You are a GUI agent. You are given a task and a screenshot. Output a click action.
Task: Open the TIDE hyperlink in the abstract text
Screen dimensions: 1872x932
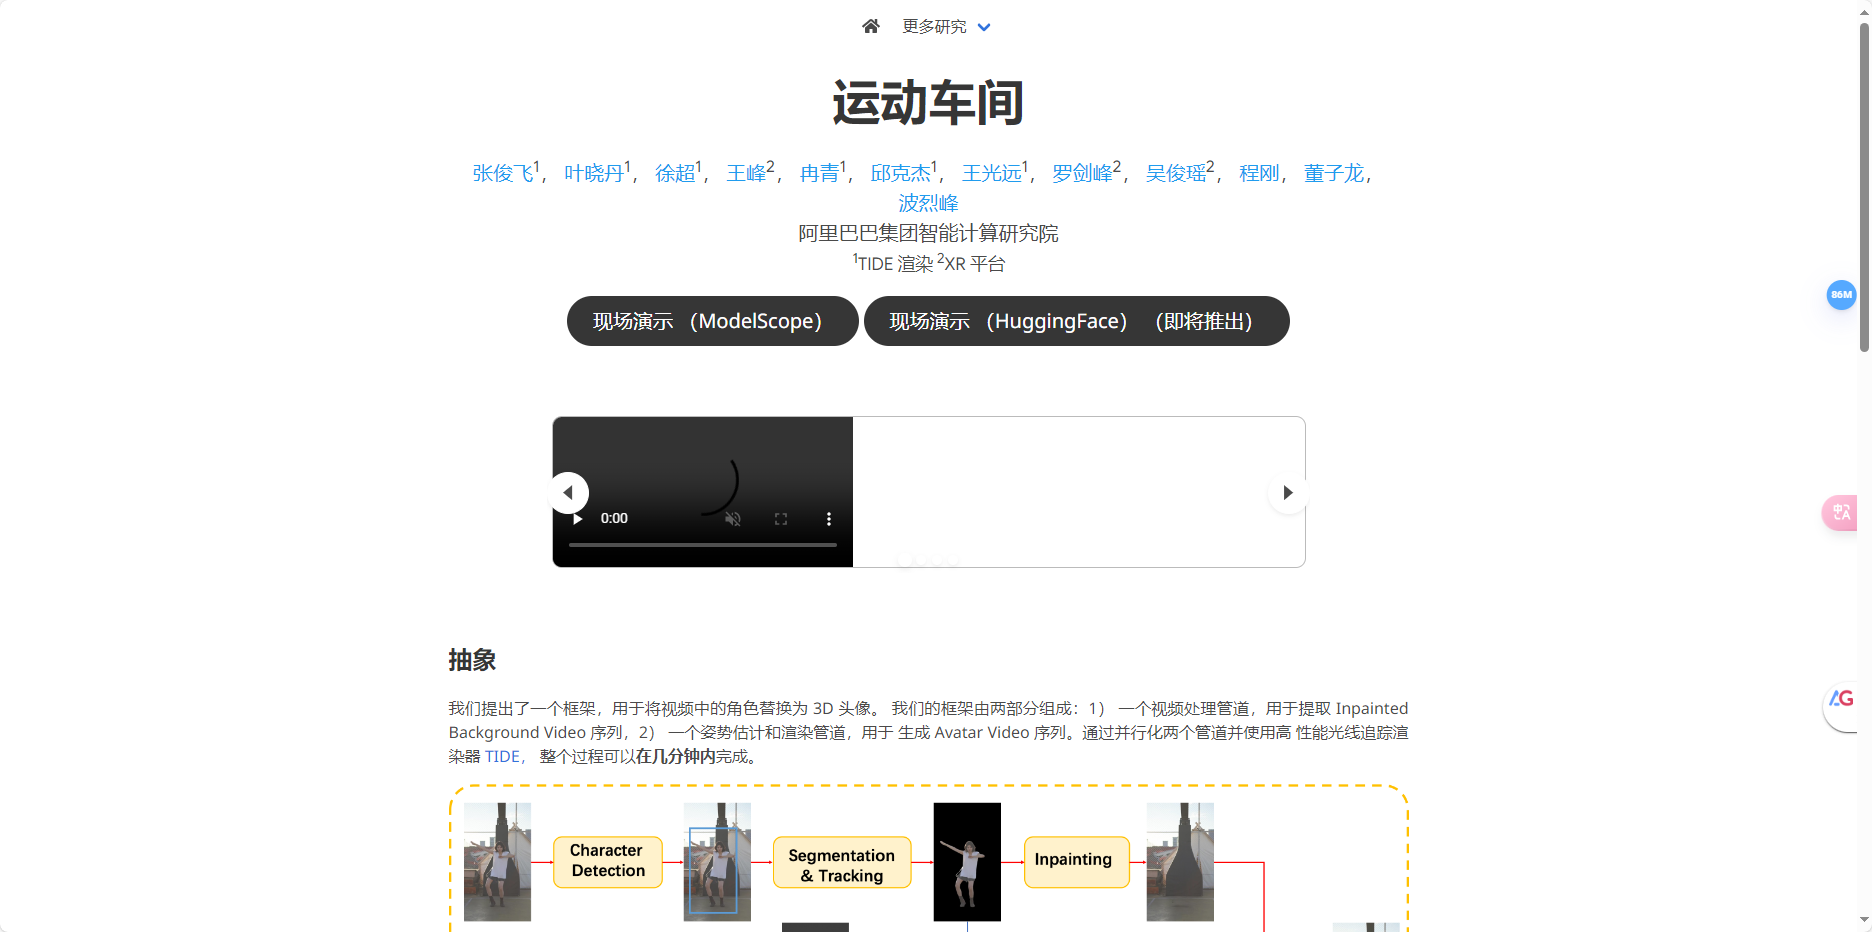pos(501,756)
